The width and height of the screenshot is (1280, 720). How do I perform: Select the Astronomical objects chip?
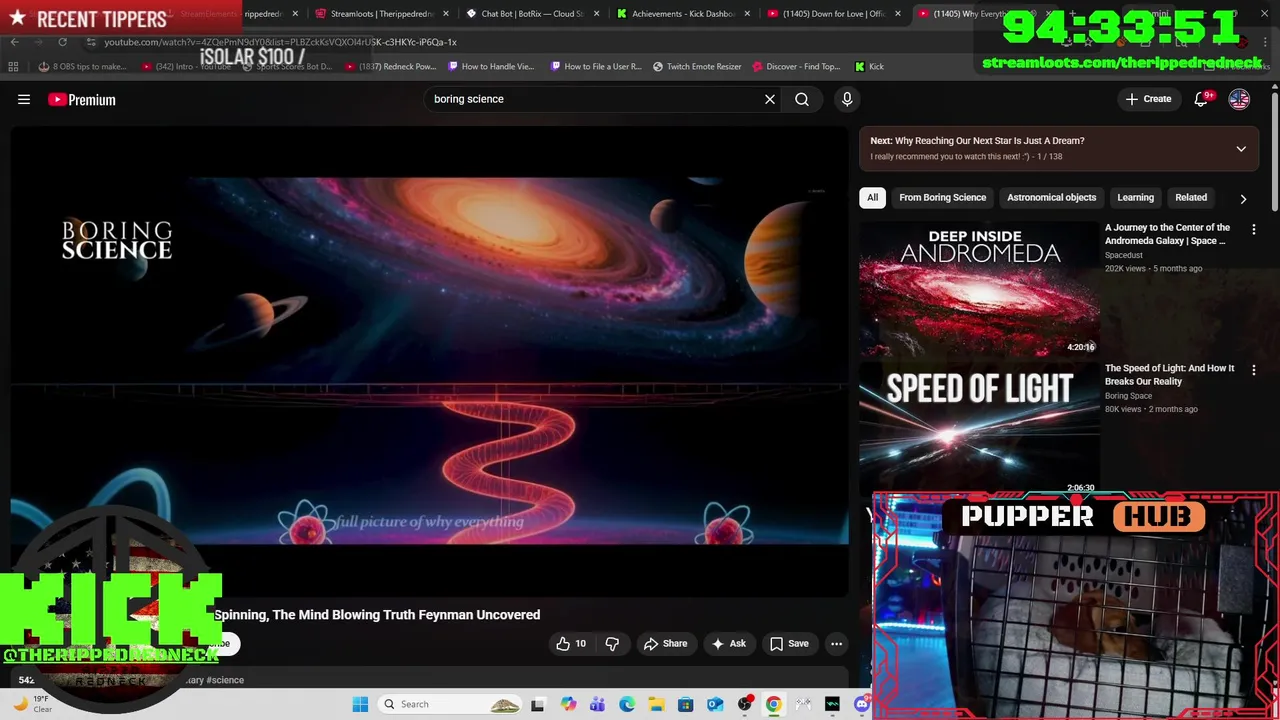(1051, 197)
